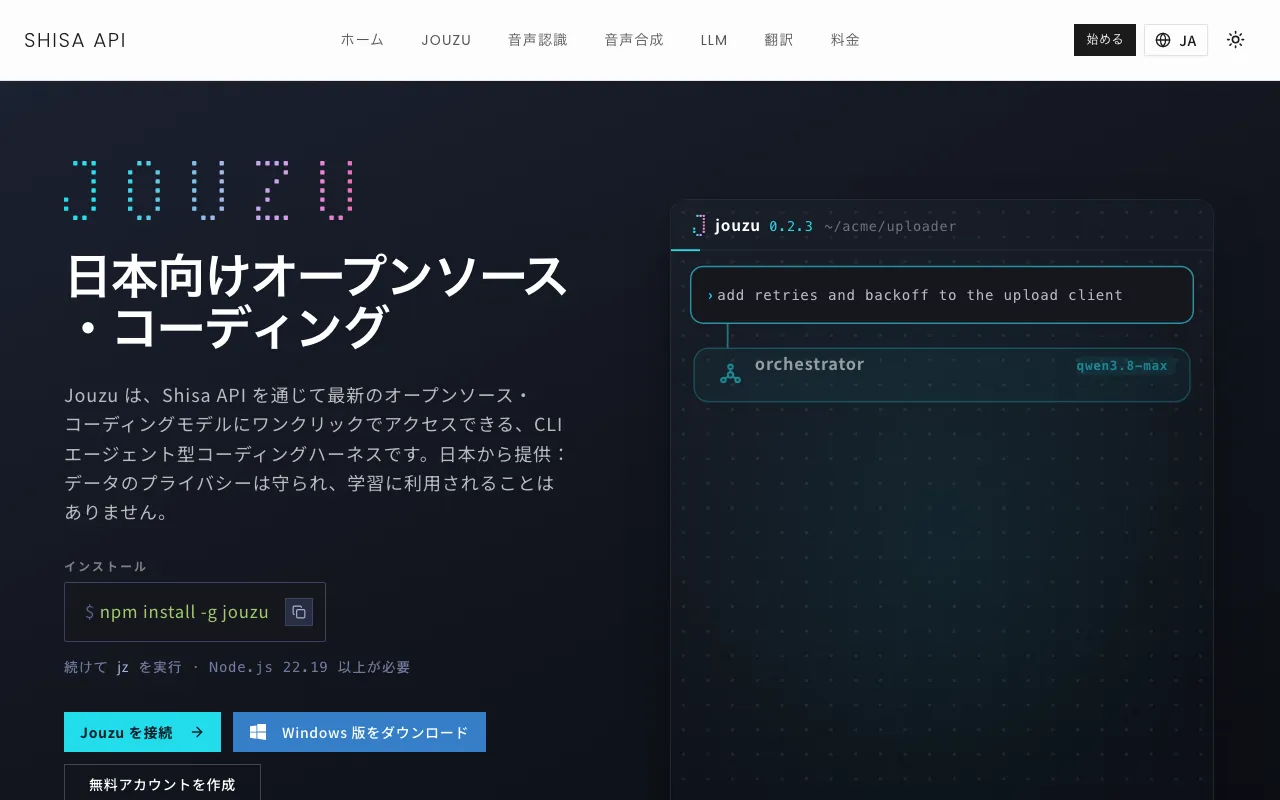Click the orchestrator node icon
Image resolution: width=1280 pixels, height=800 pixels.
pyautogui.click(x=730, y=374)
